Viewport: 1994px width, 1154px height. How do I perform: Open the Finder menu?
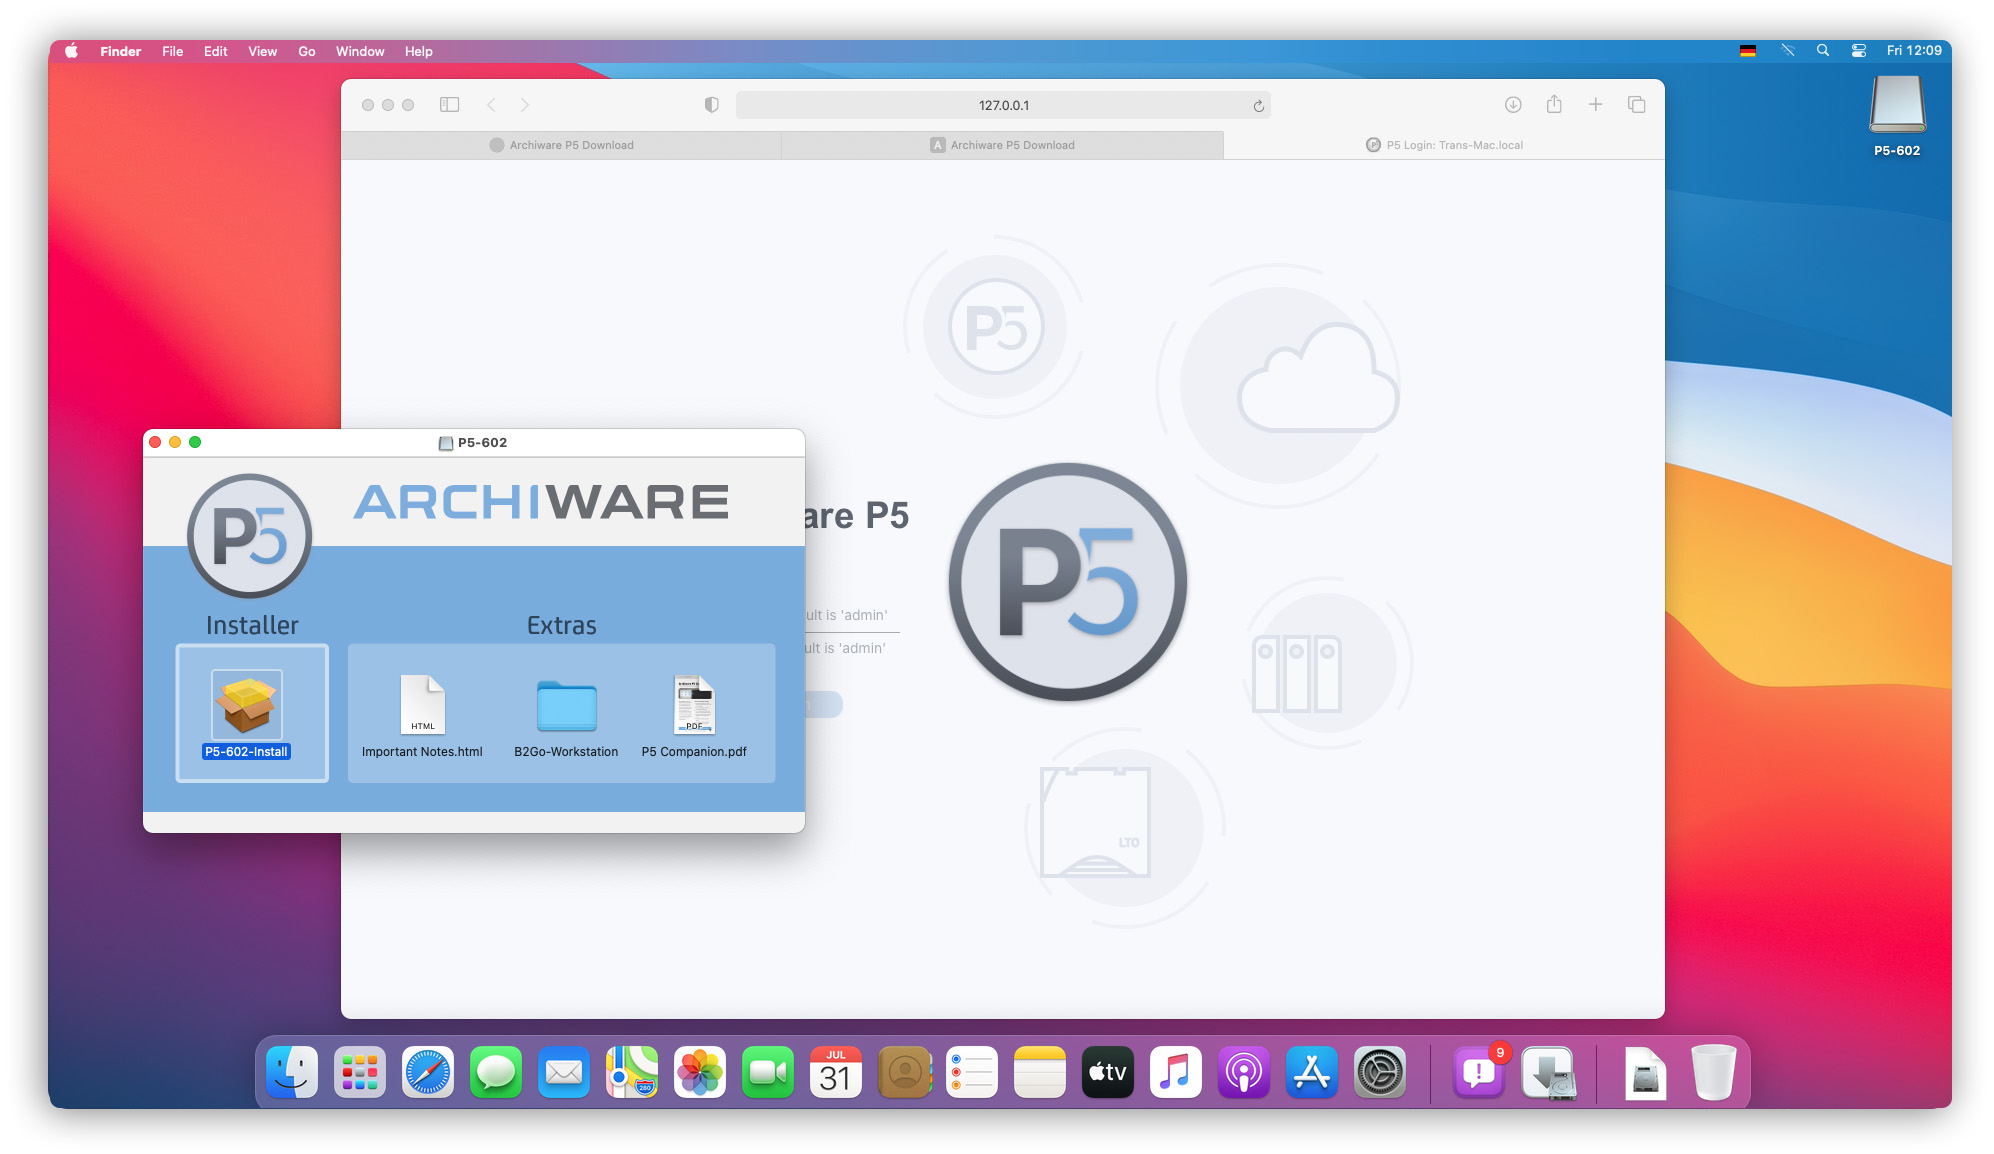tap(120, 51)
